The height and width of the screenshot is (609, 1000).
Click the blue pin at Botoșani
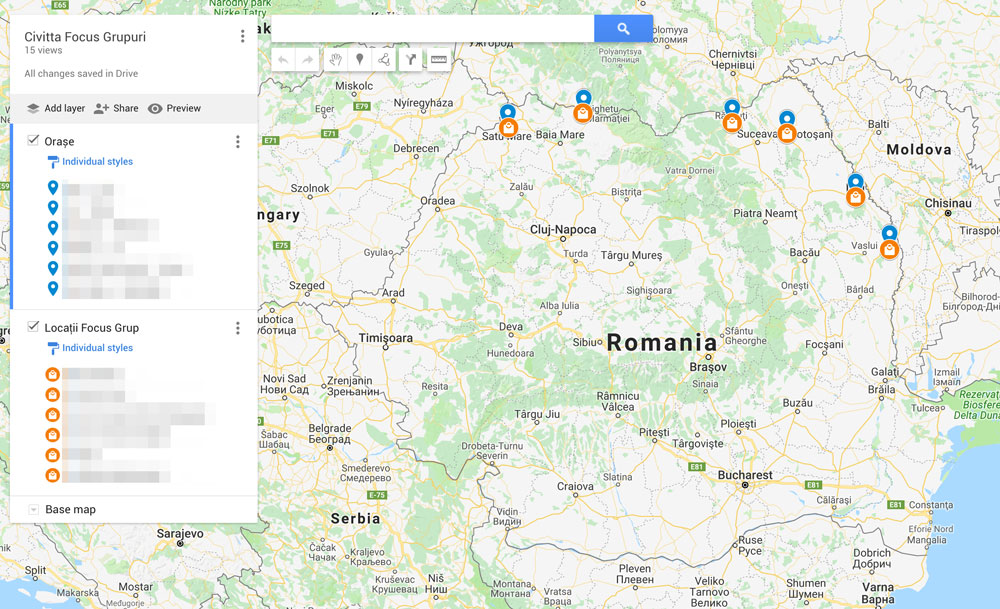787,118
